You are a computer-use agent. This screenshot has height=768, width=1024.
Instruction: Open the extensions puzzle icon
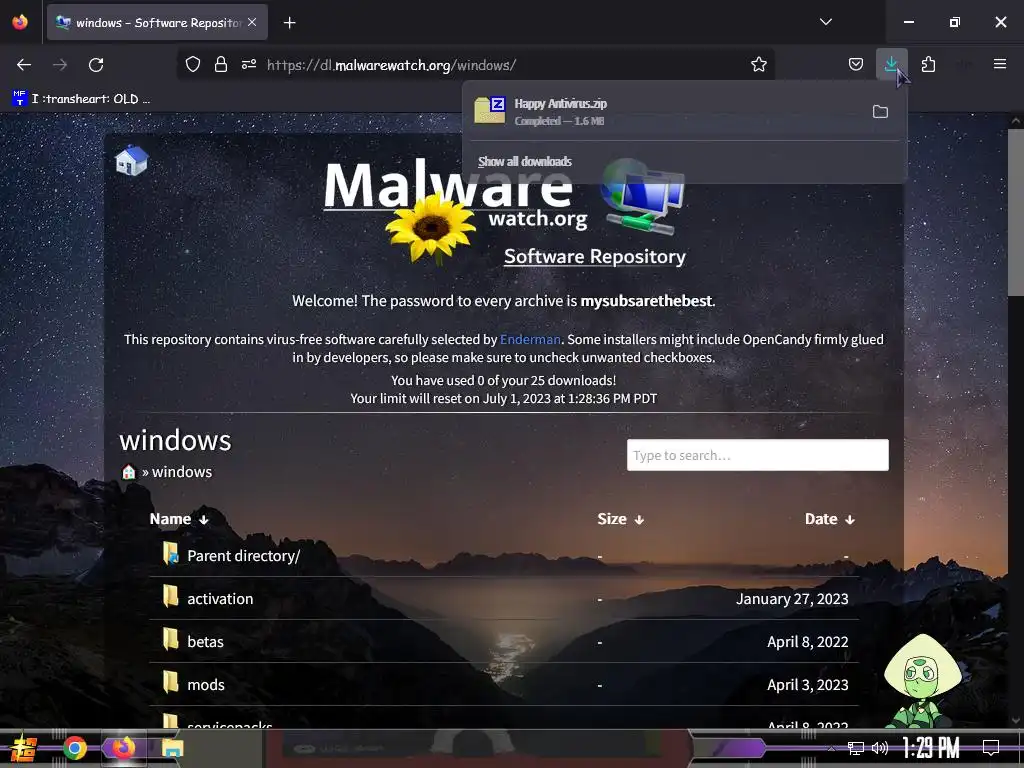tap(928, 64)
